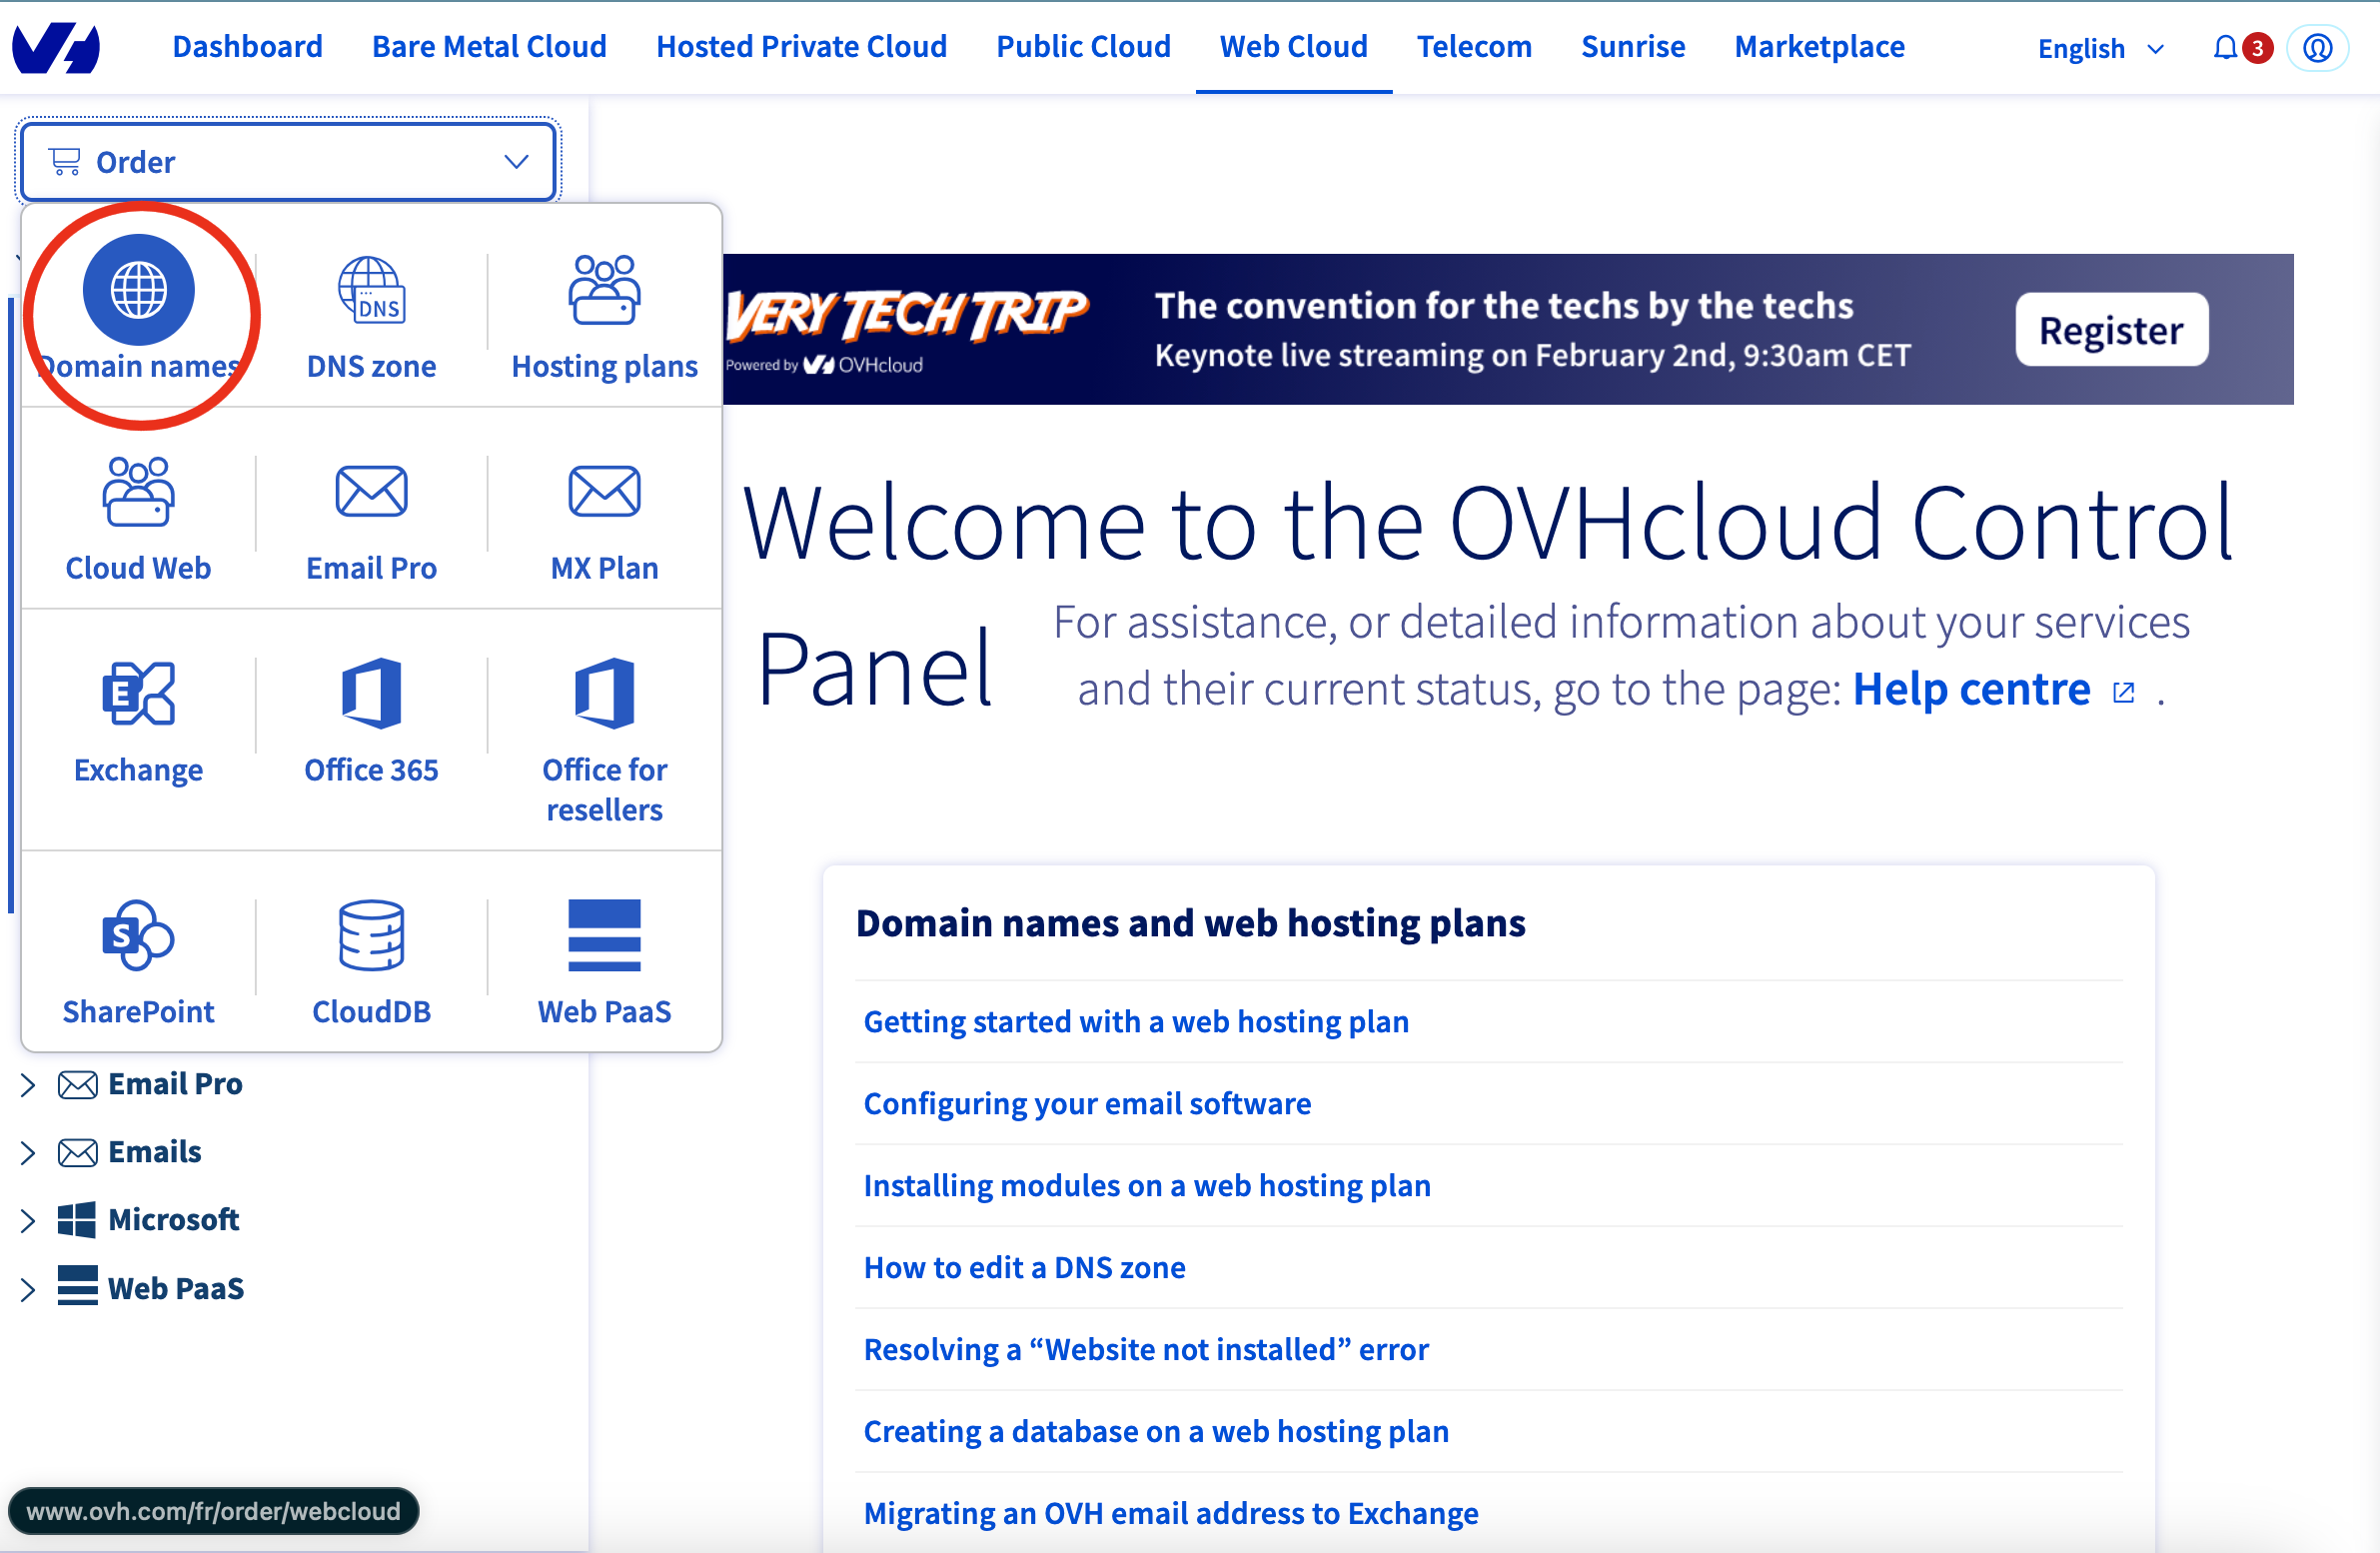
Task: Open How to edit a DNS zone
Action: (x=1024, y=1267)
